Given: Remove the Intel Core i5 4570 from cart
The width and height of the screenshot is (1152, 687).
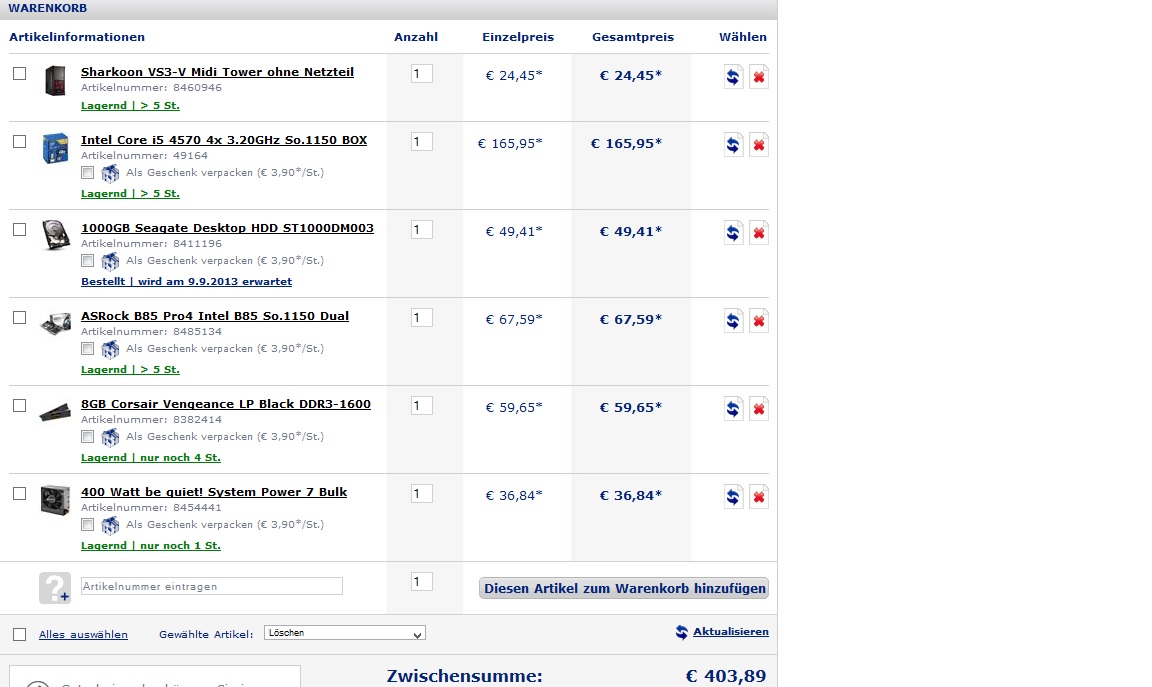Looking at the screenshot, I should pos(759,145).
